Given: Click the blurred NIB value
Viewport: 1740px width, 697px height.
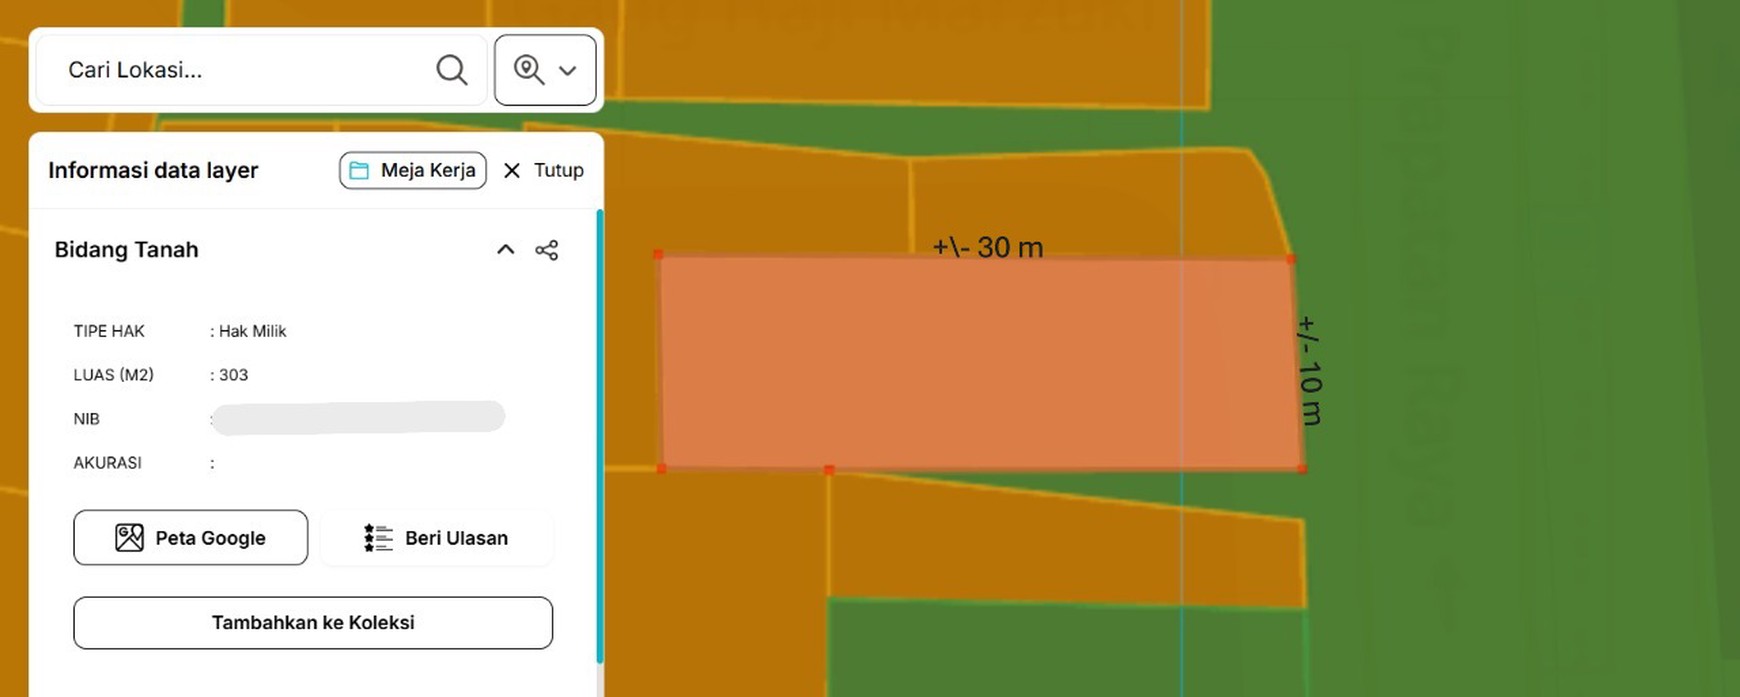Looking at the screenshot, I should pyautogui.click(x=358, y=418).
